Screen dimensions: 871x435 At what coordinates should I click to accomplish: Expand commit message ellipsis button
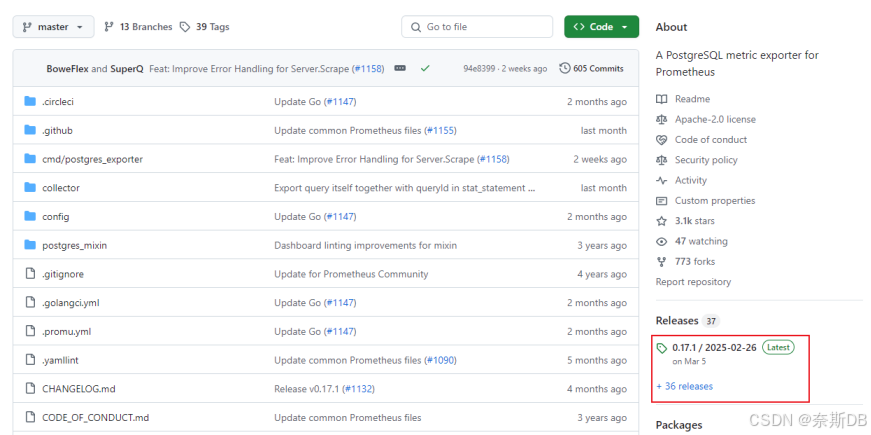399,68
